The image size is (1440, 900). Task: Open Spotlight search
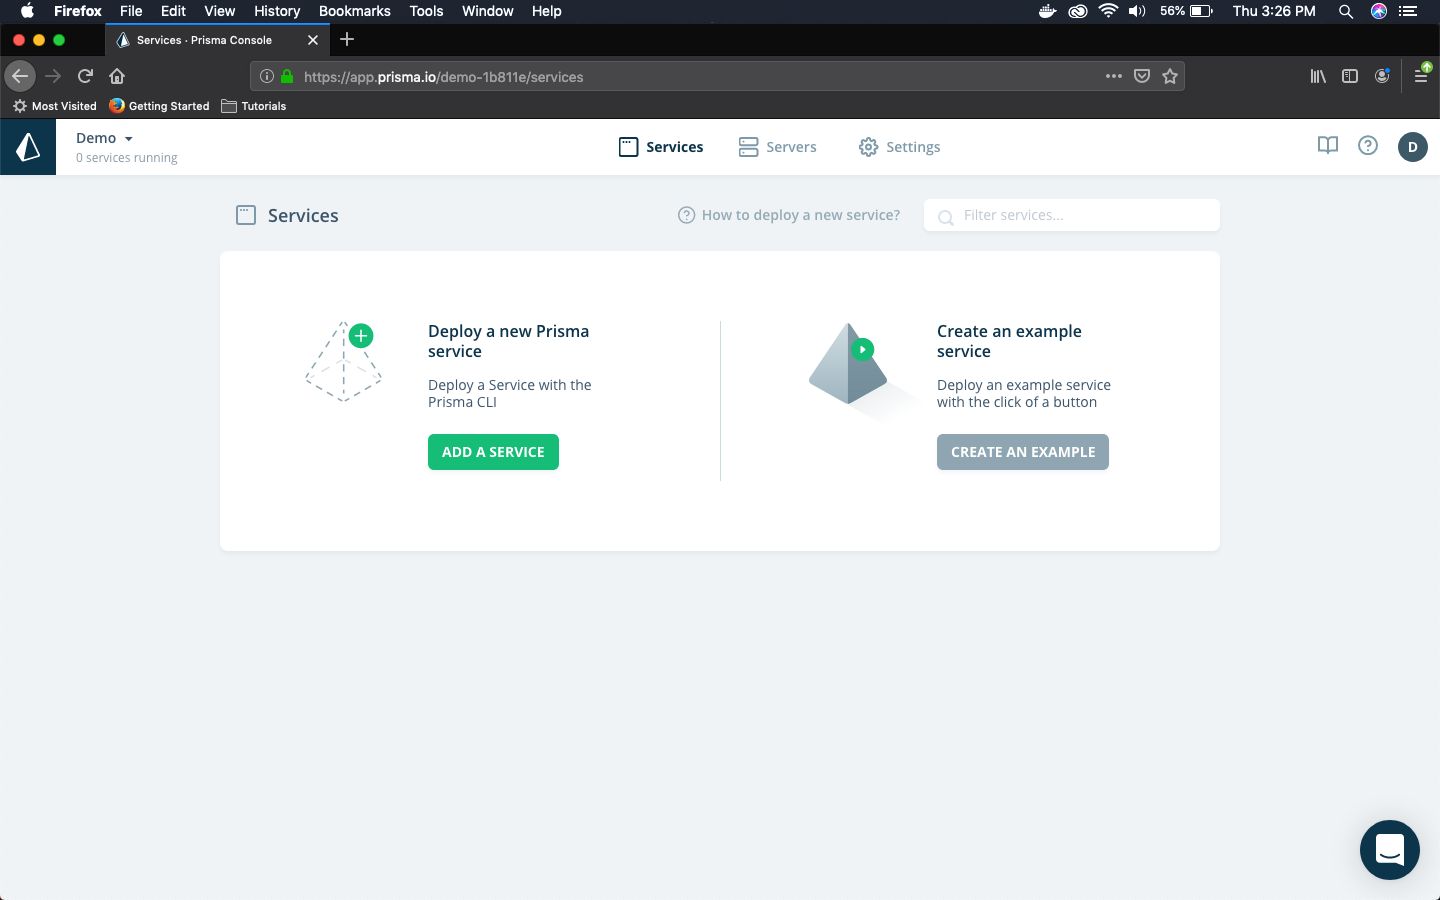(1346, 11)
